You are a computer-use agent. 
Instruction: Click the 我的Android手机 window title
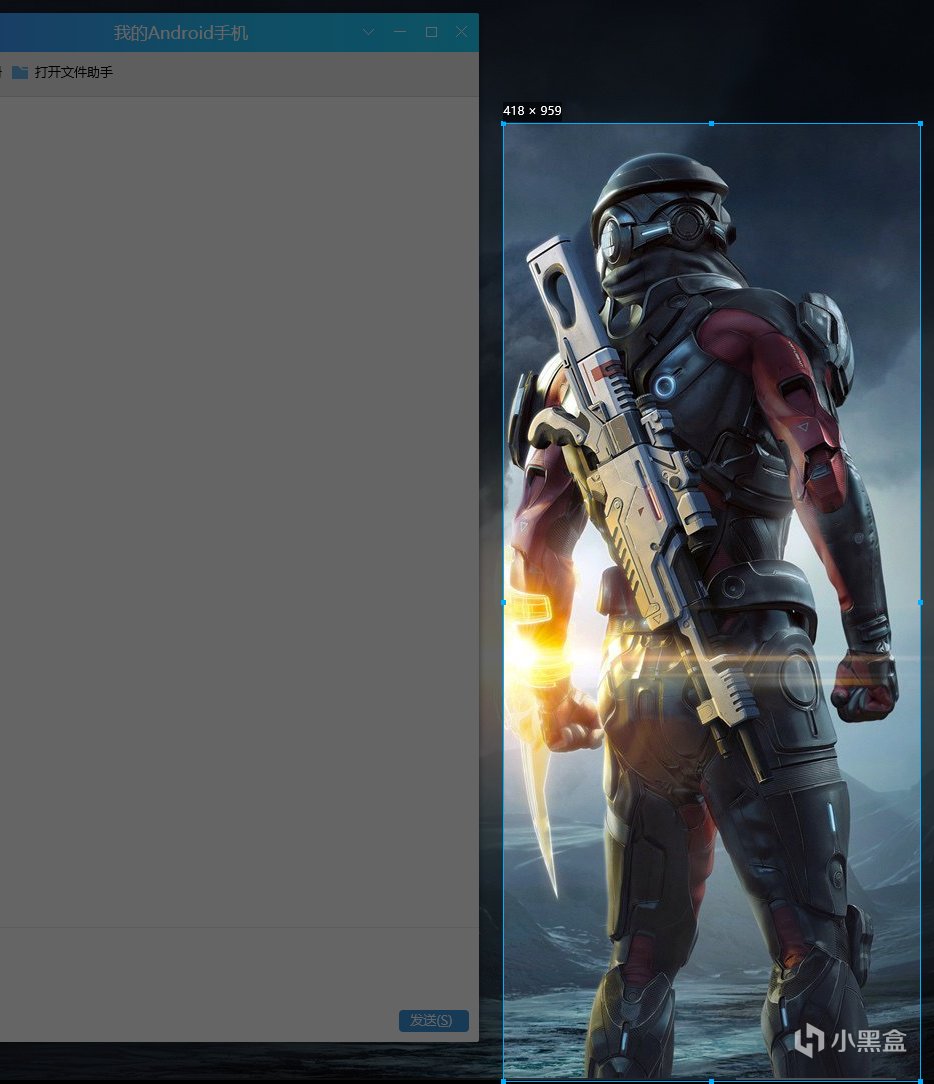click(x=180, y=32)
